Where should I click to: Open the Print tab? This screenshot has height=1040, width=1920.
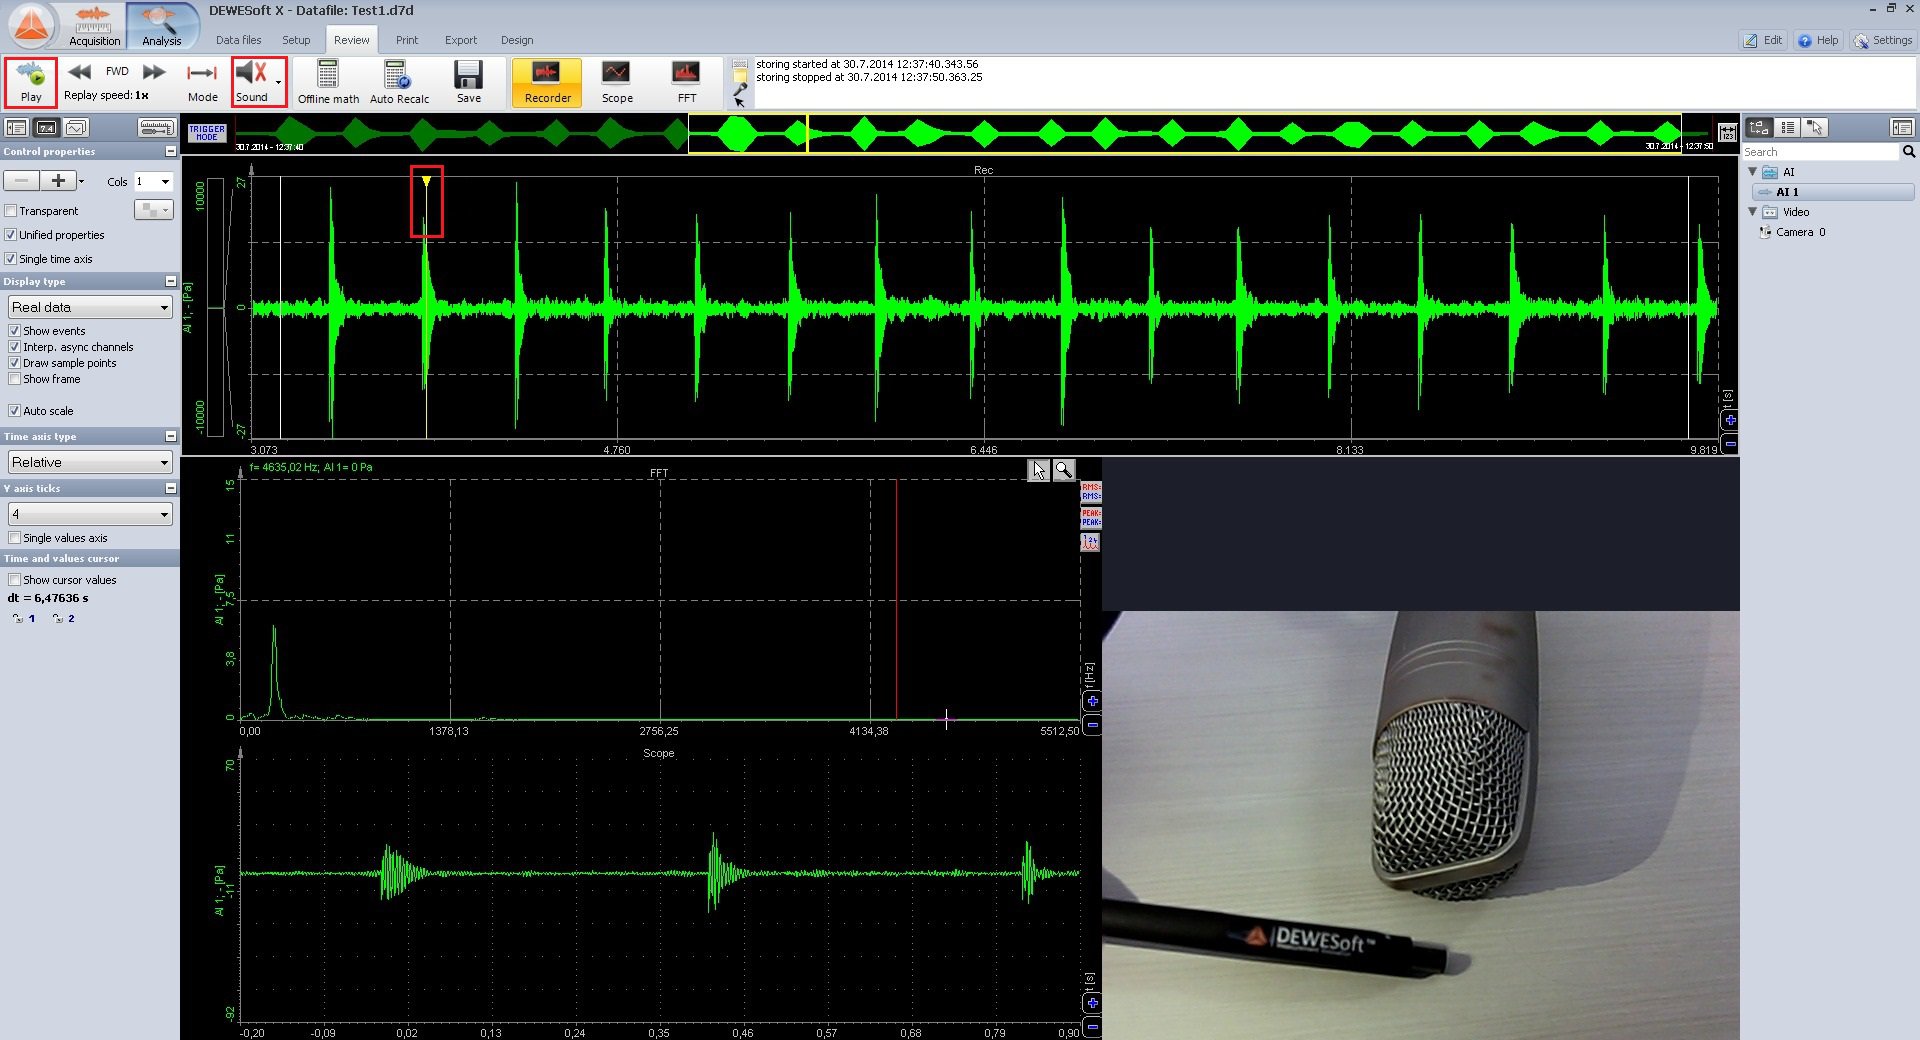coord(407,40)
